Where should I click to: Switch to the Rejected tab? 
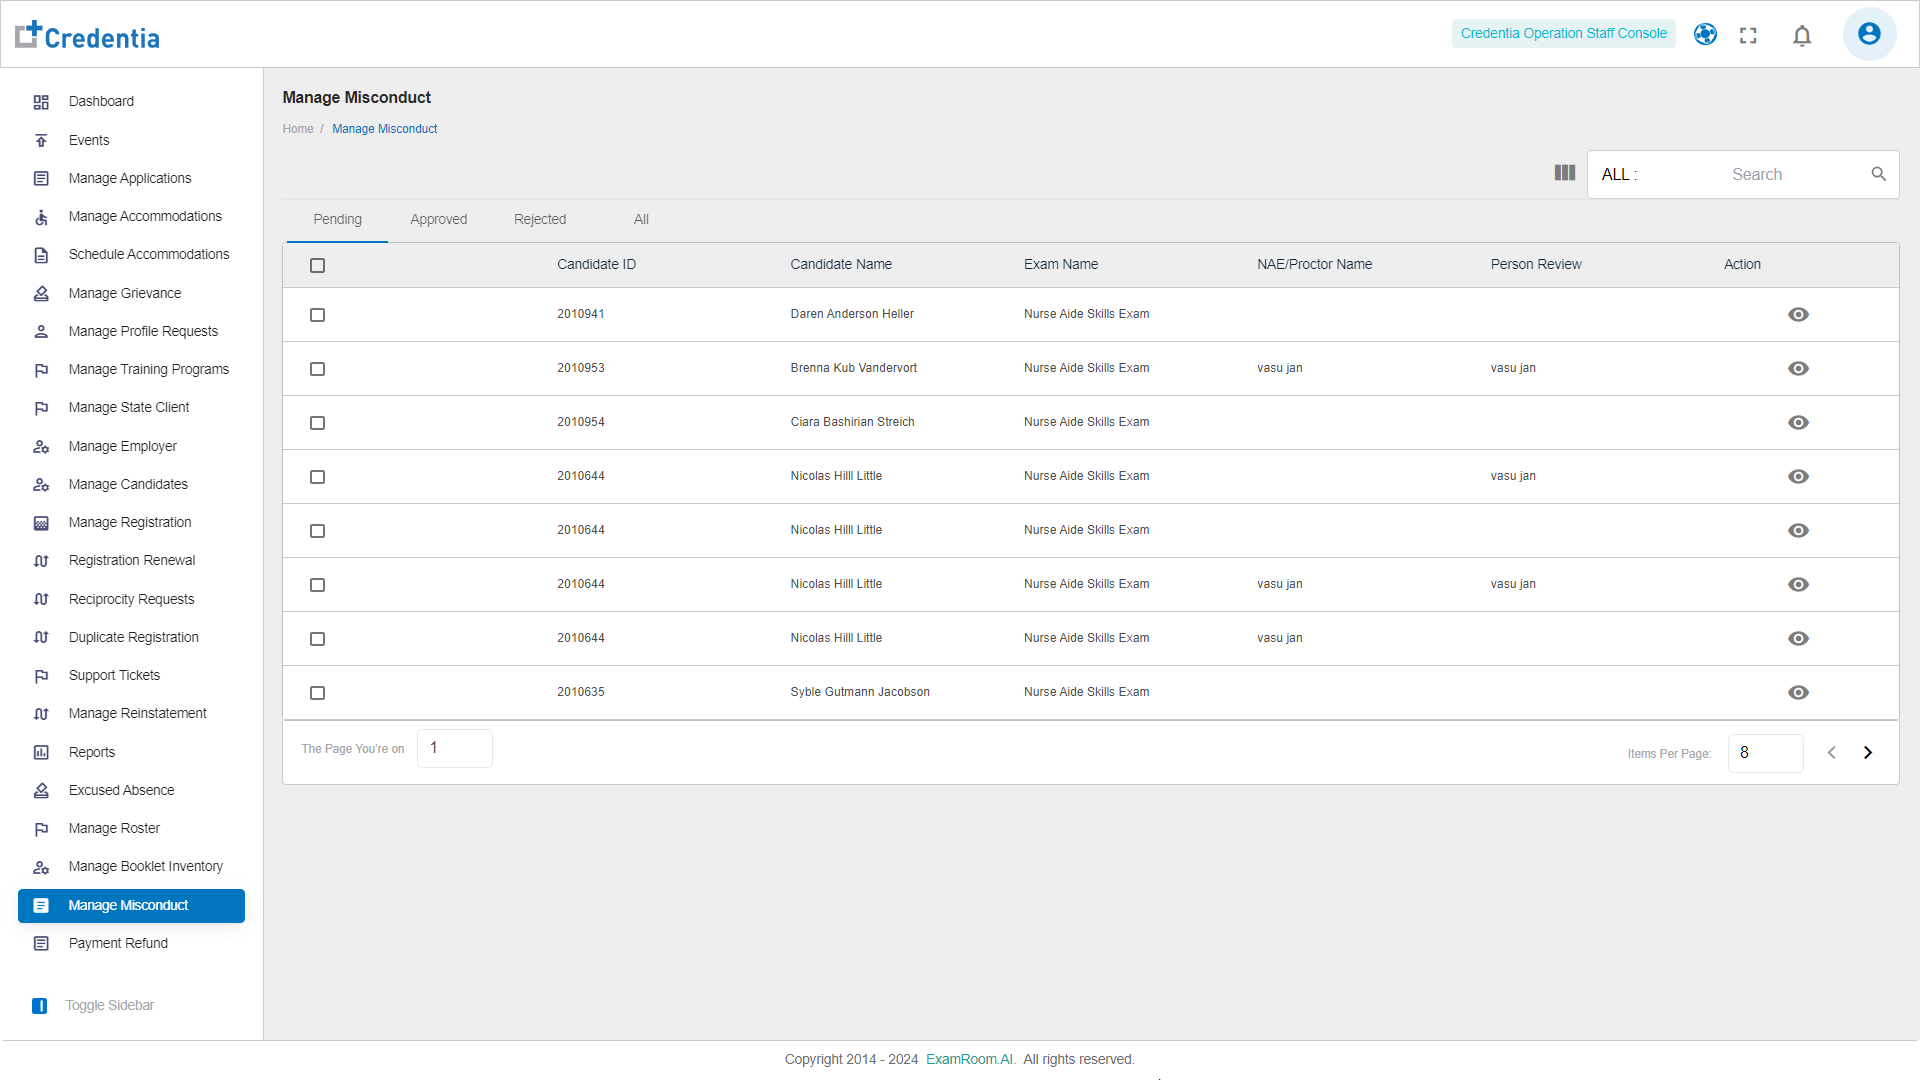click(x=540, y=220)
